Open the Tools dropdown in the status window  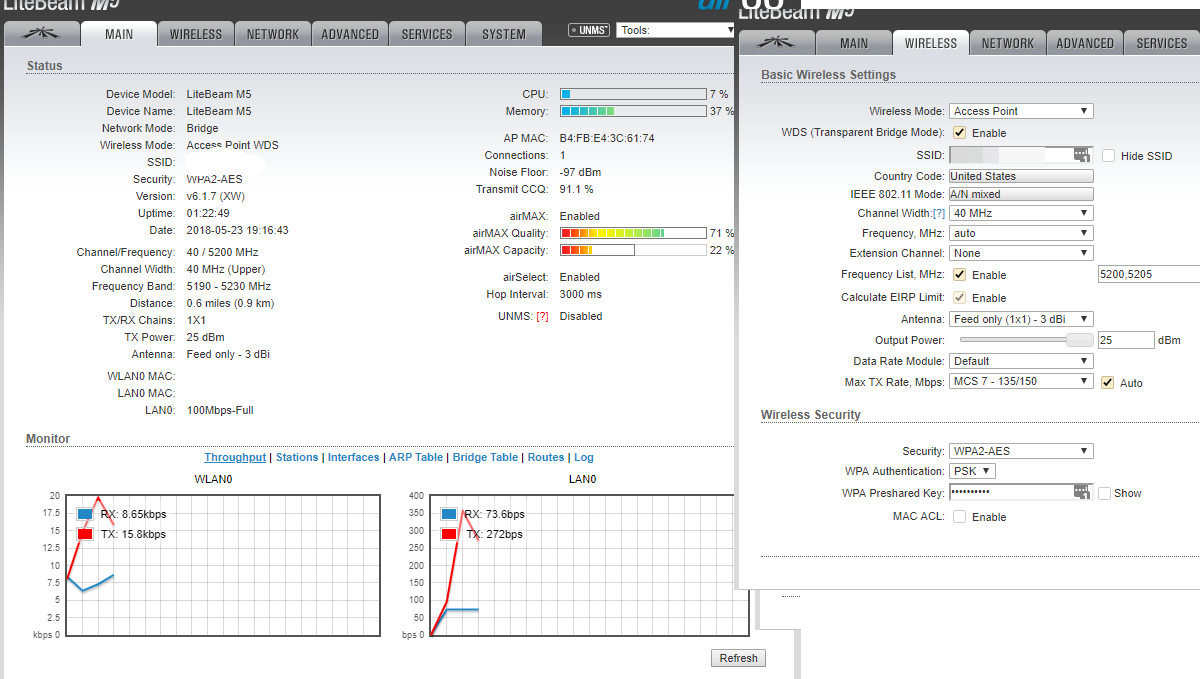coord(676,30)
